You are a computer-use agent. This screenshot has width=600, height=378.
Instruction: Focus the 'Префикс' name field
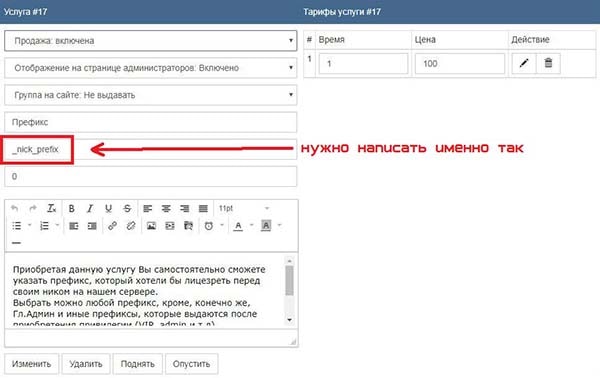150,122
